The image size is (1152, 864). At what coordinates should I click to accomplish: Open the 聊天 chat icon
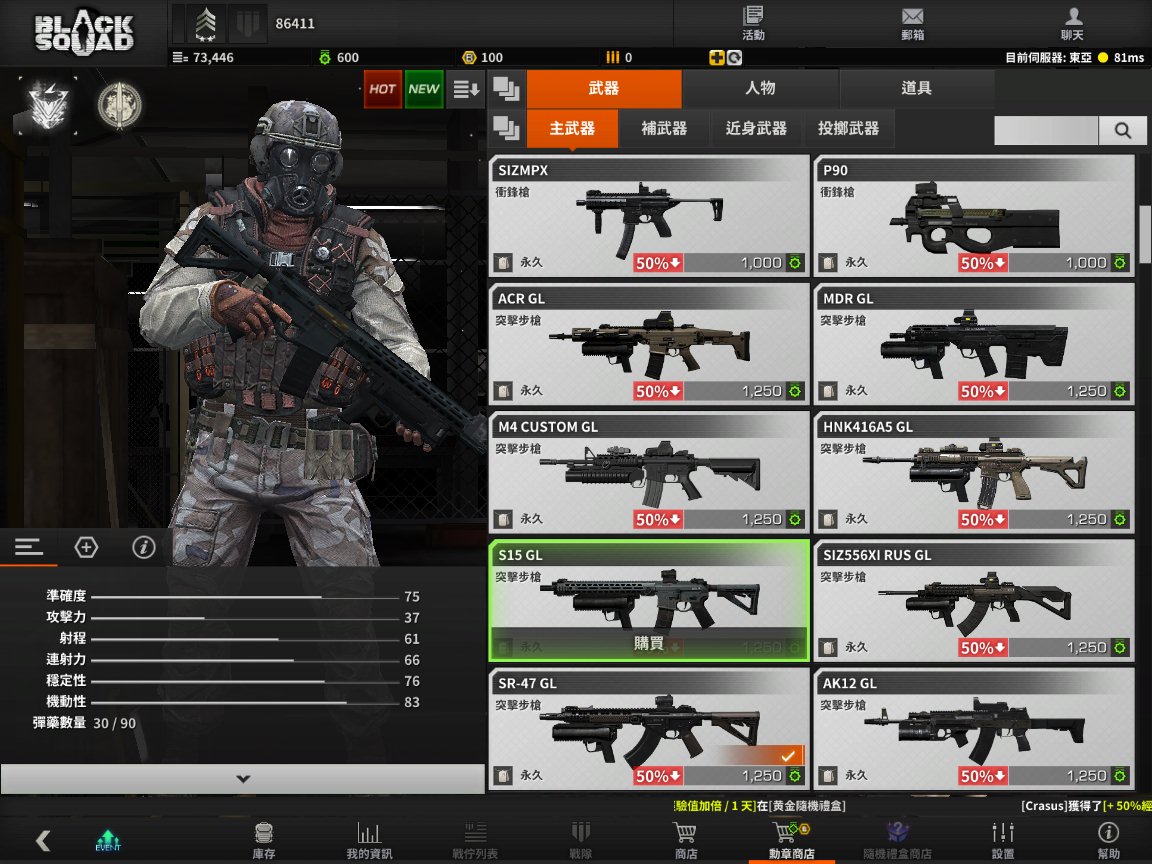[1072, 23]
